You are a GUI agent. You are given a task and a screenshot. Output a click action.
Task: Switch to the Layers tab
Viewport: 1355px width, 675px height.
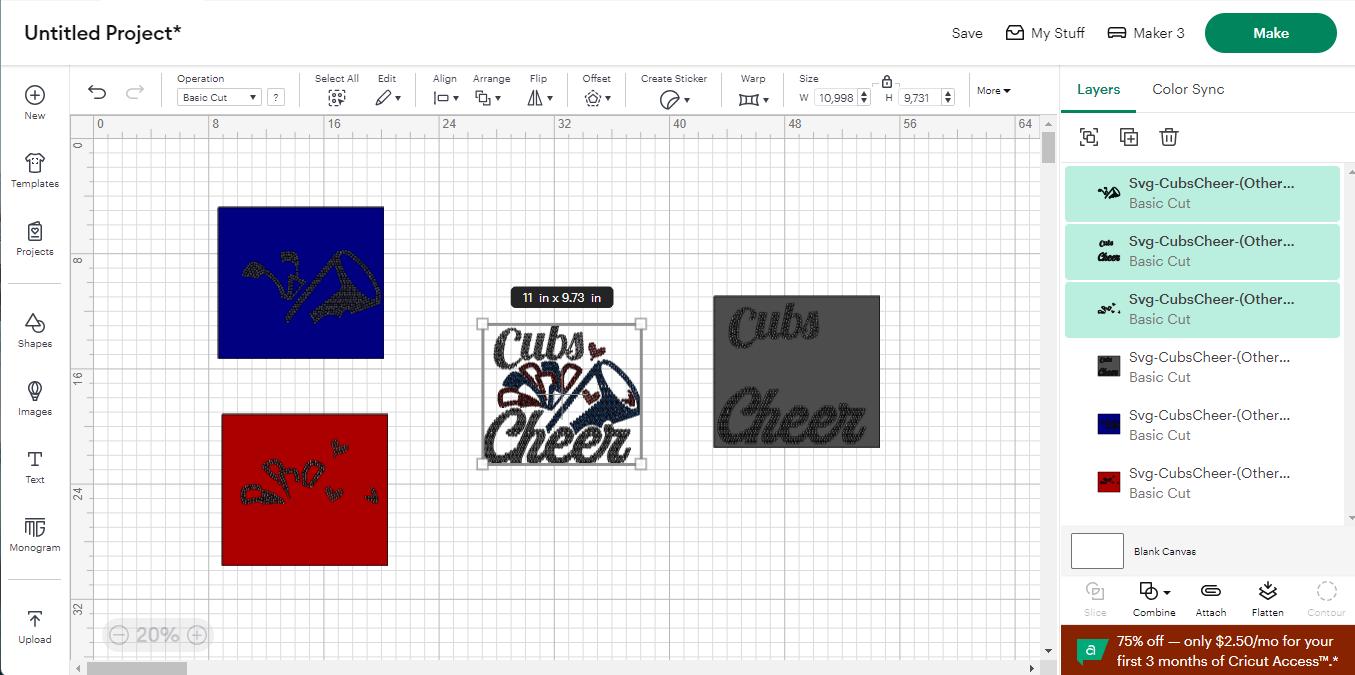[x=1098, y=89]
